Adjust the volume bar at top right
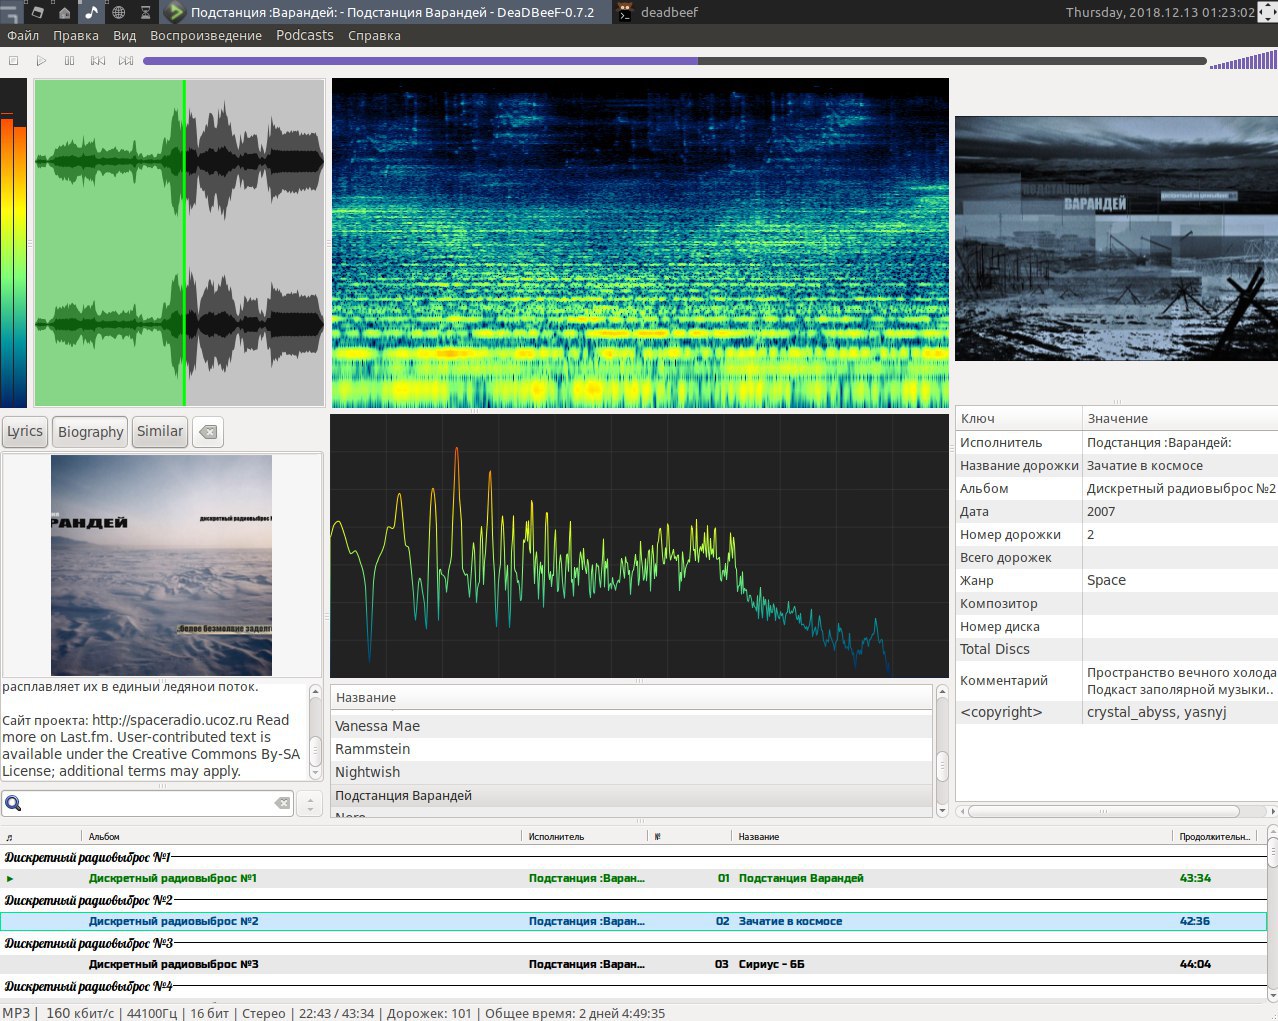Viewport: 1278px width, 1021px height. [1243, 61]
